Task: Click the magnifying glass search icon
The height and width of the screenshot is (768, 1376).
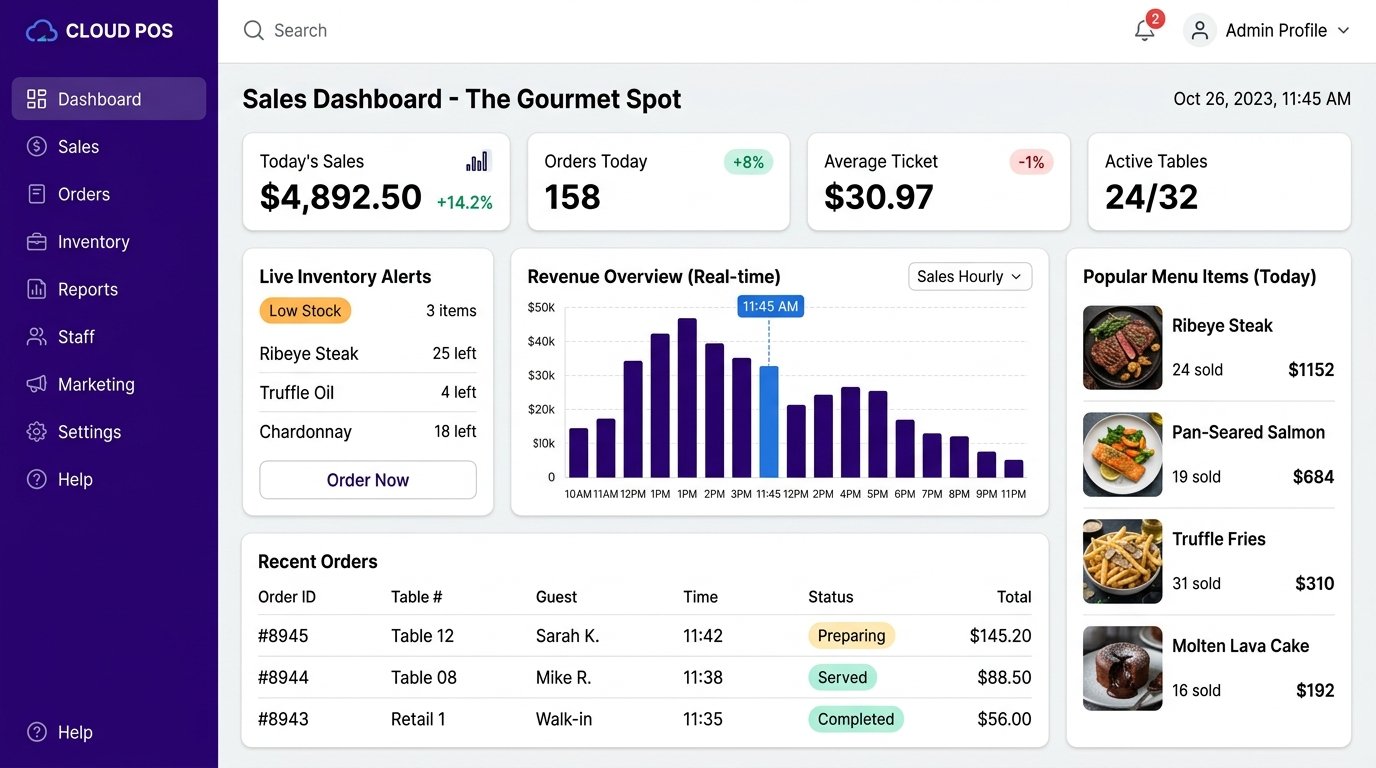Action: 253,30
